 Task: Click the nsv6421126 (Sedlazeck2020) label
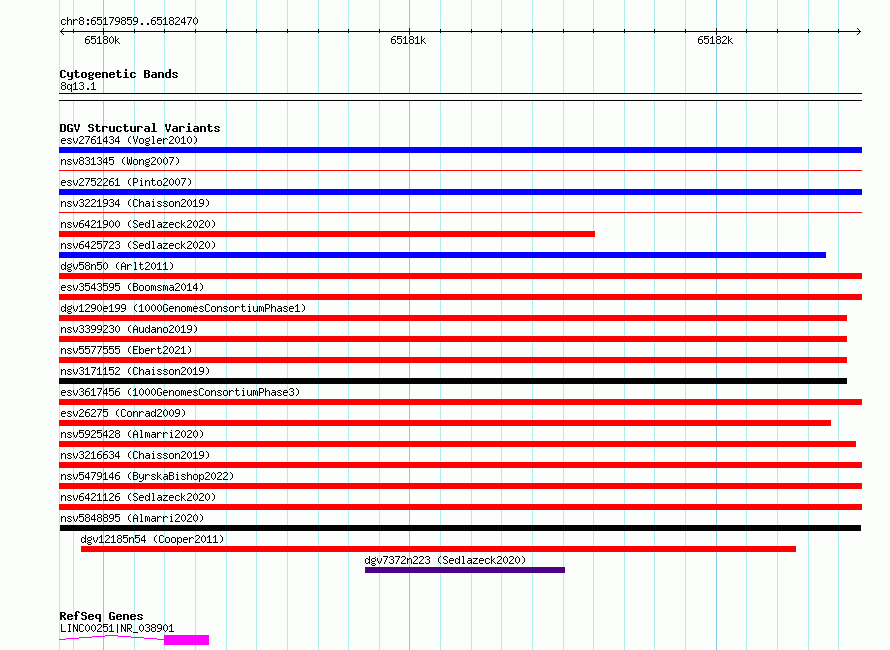point(138,497)
